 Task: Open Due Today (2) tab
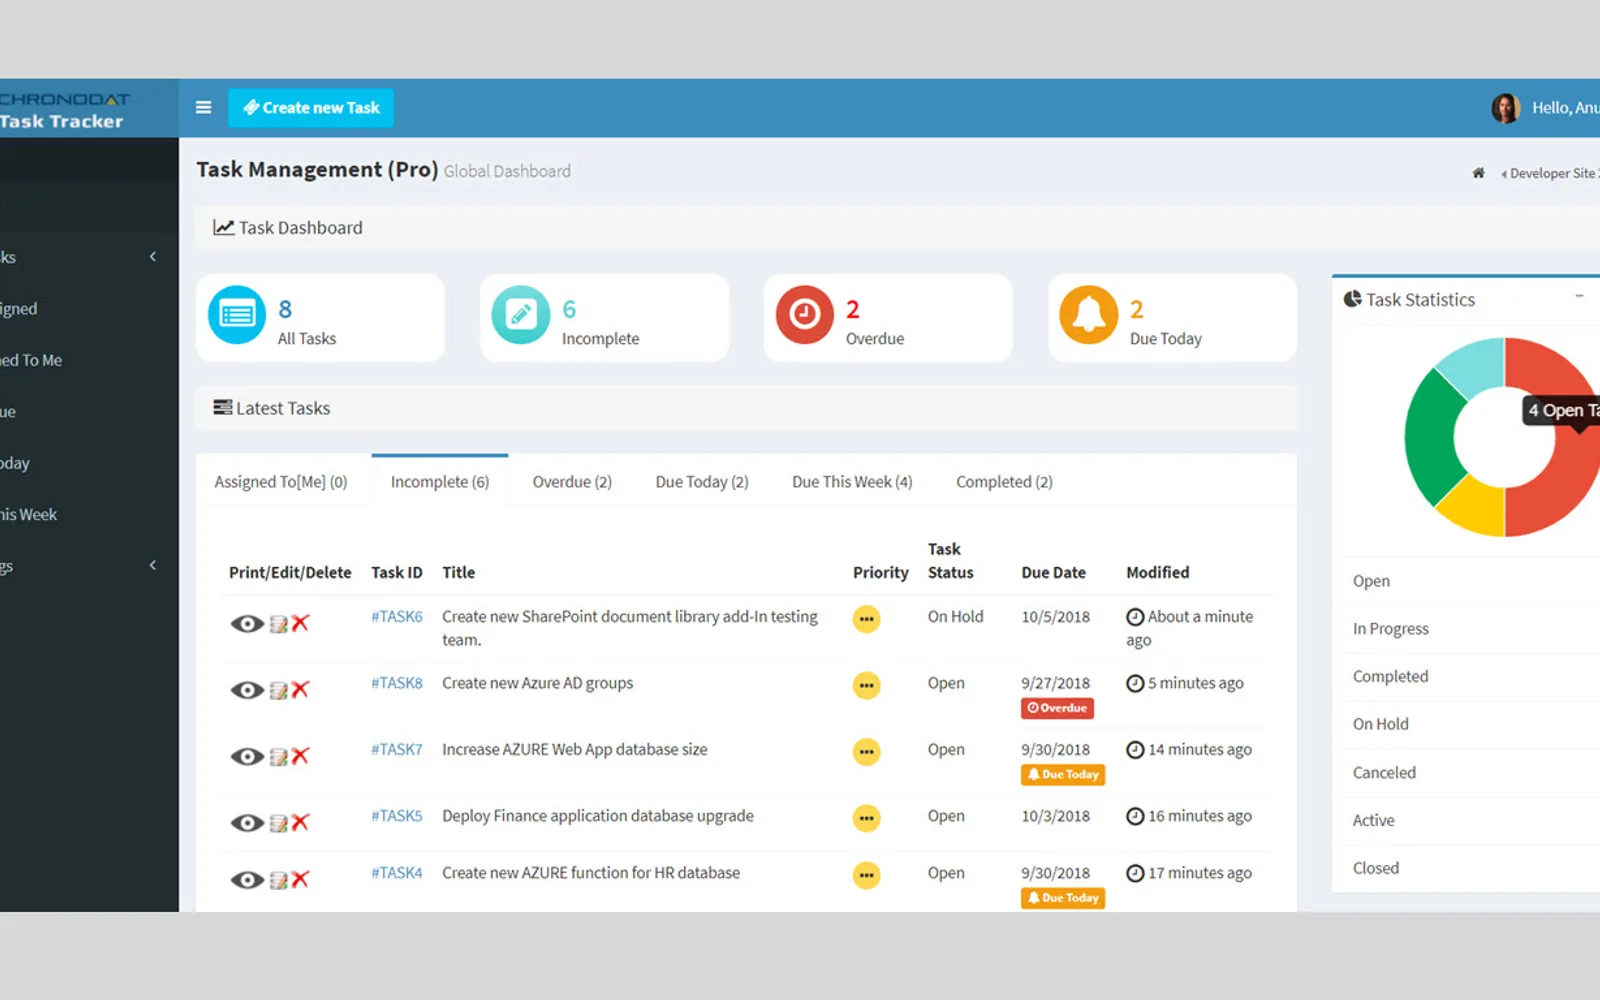702,482
